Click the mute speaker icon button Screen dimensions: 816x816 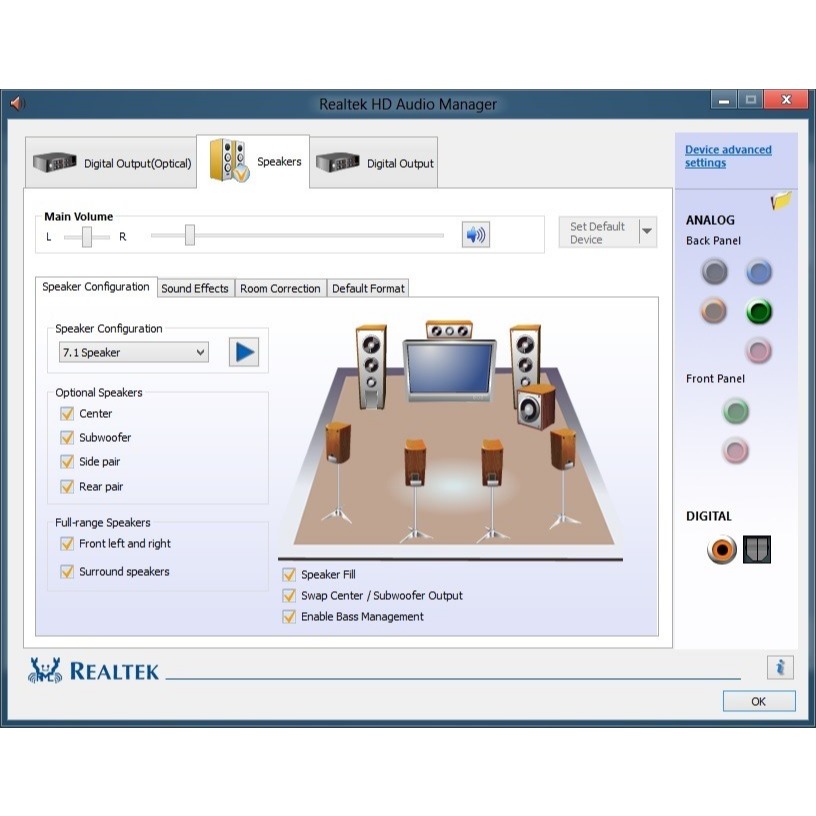(475, 235)
